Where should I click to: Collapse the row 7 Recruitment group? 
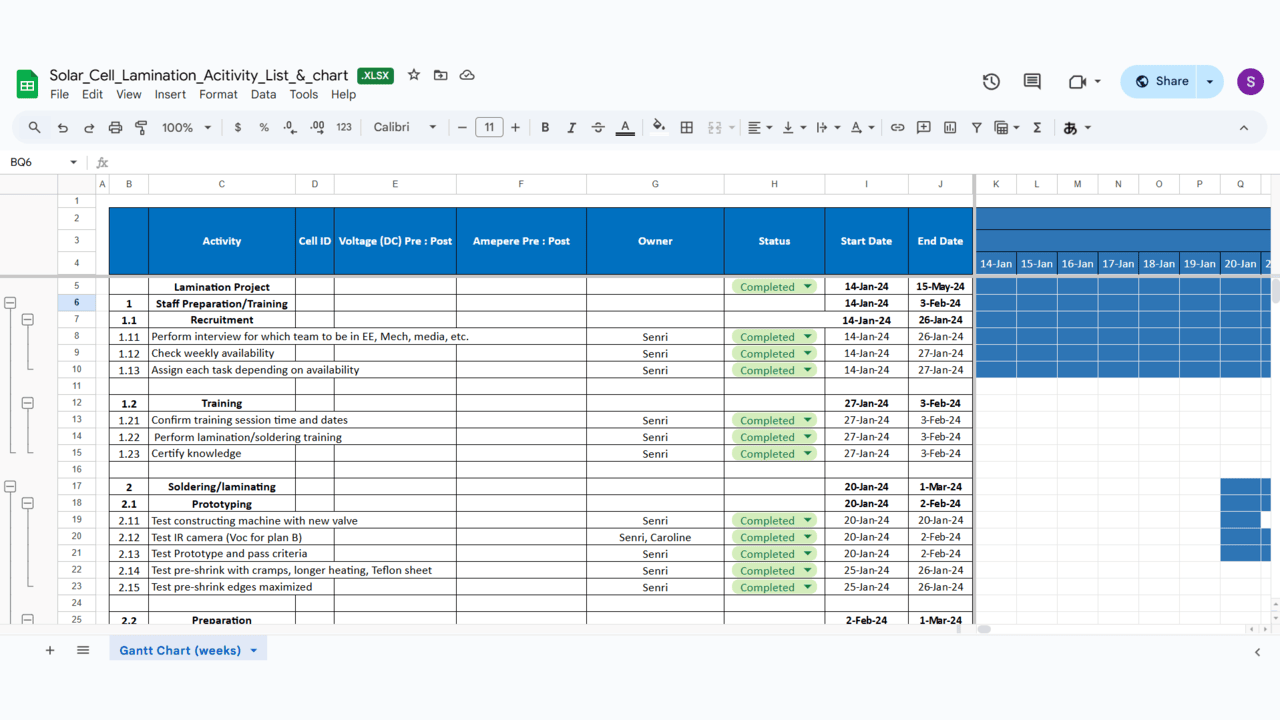point(28,320)
